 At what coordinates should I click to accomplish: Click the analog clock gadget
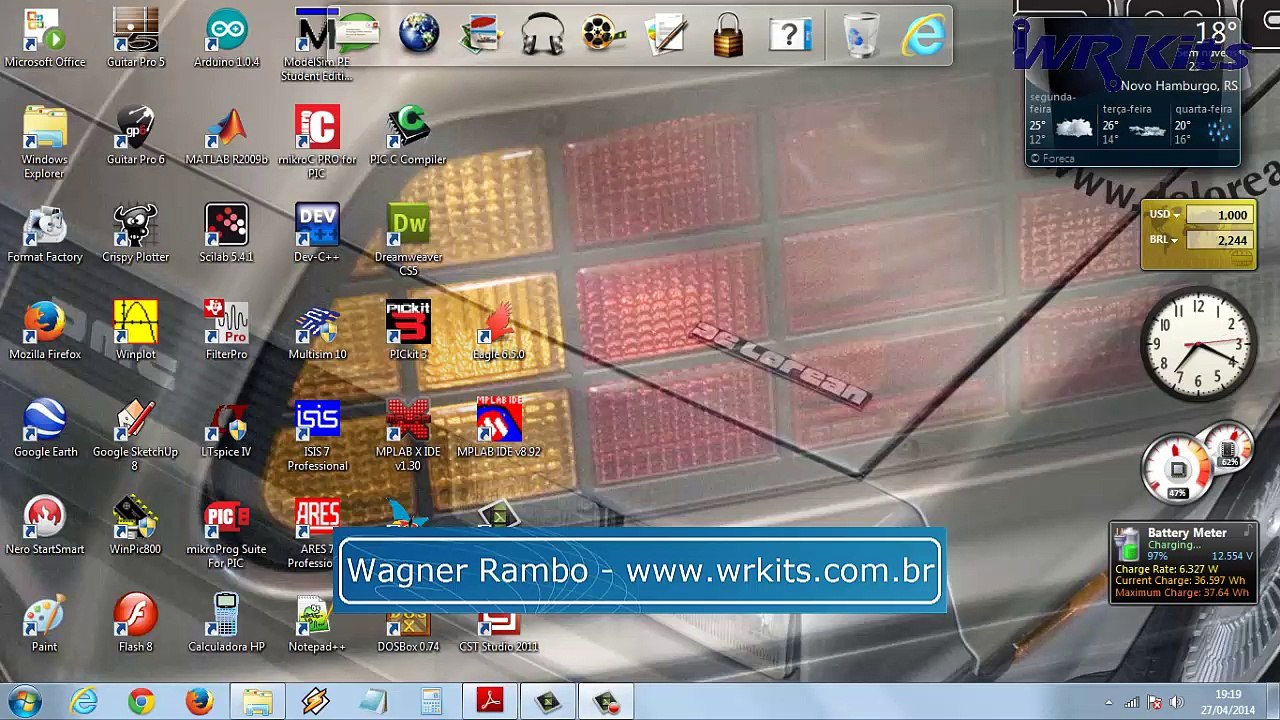[x=1199, y=343]
